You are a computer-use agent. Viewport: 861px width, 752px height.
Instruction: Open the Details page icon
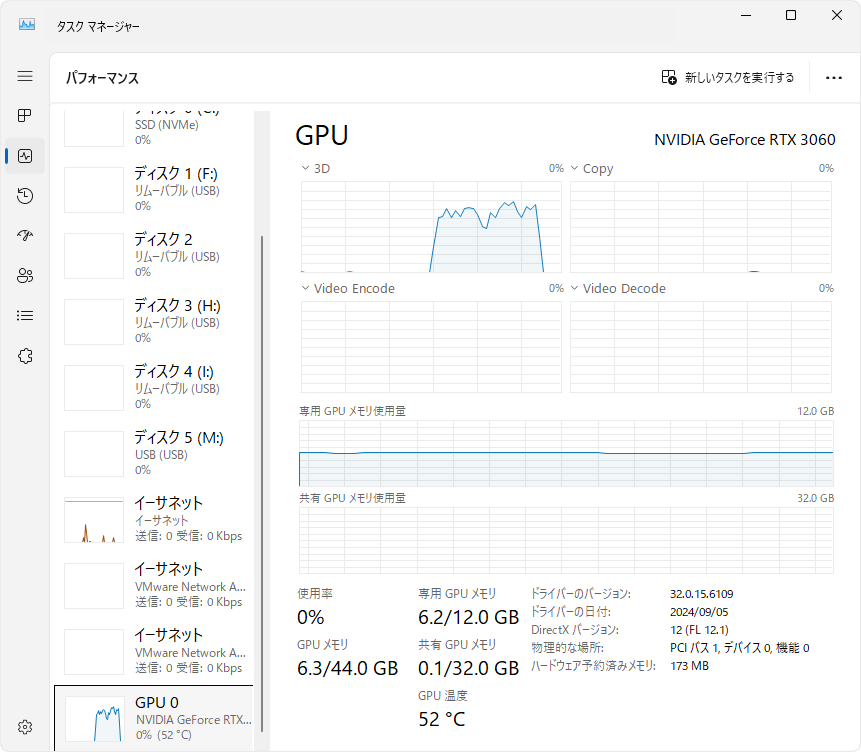point(25,316)
